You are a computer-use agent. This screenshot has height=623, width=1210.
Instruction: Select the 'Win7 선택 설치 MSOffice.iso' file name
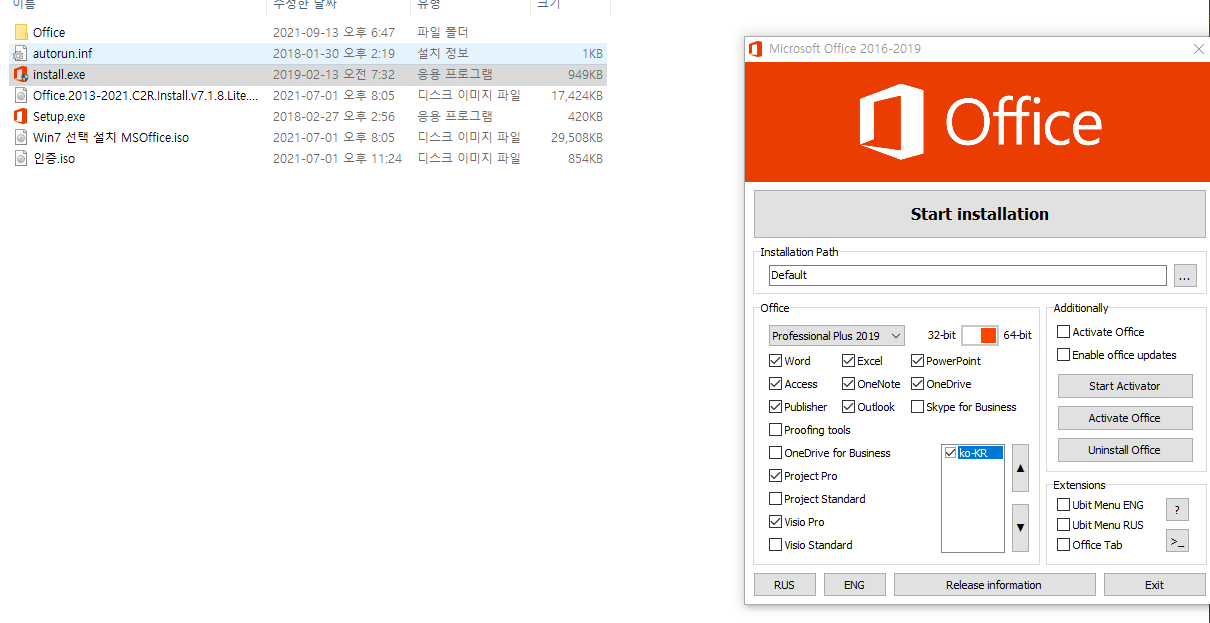point(111,137)
